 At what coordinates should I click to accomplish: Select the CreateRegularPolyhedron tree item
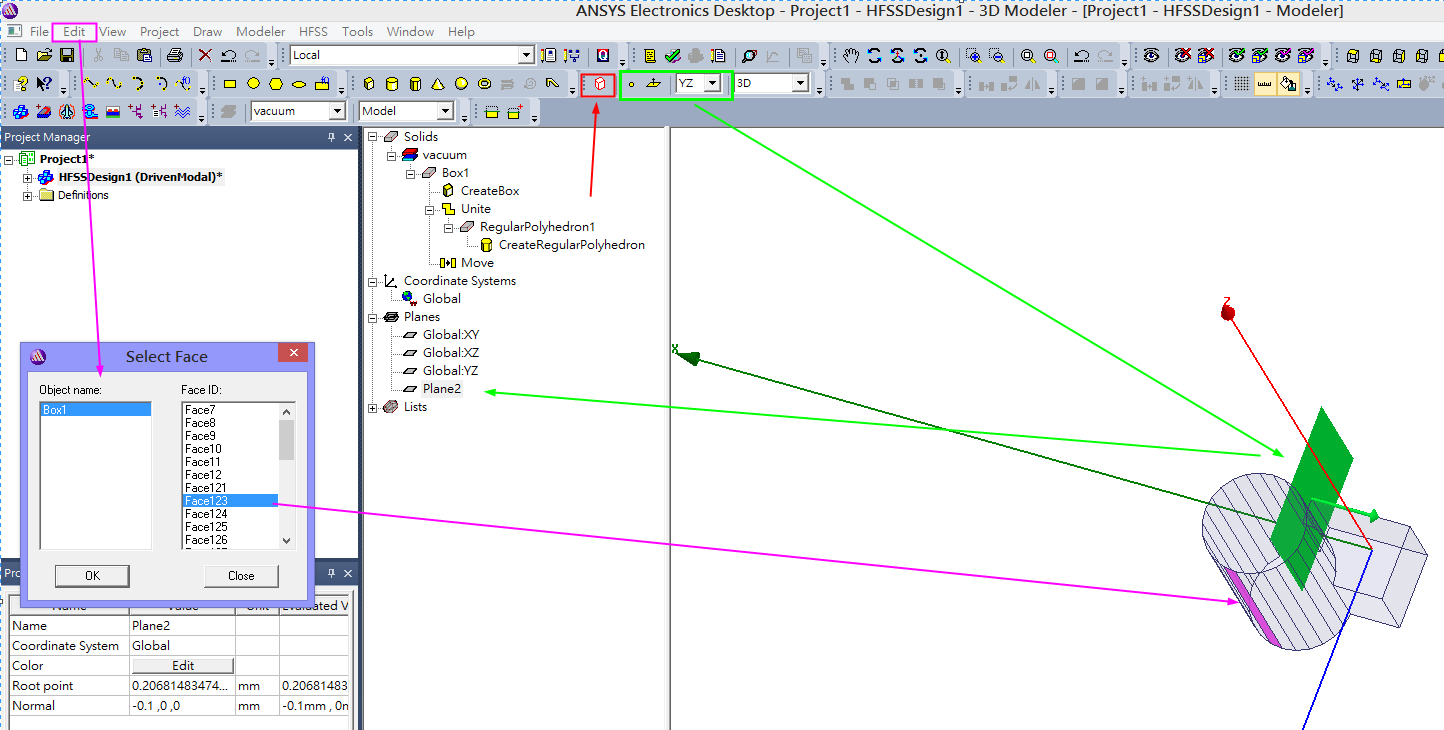[571, 245]
